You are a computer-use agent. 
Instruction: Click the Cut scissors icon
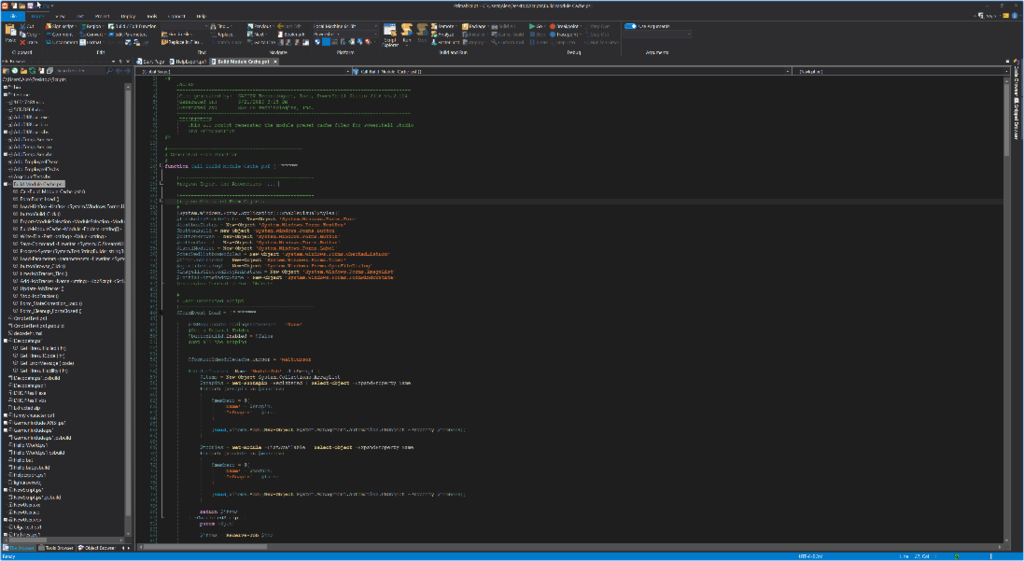click(x=23, y=26)
